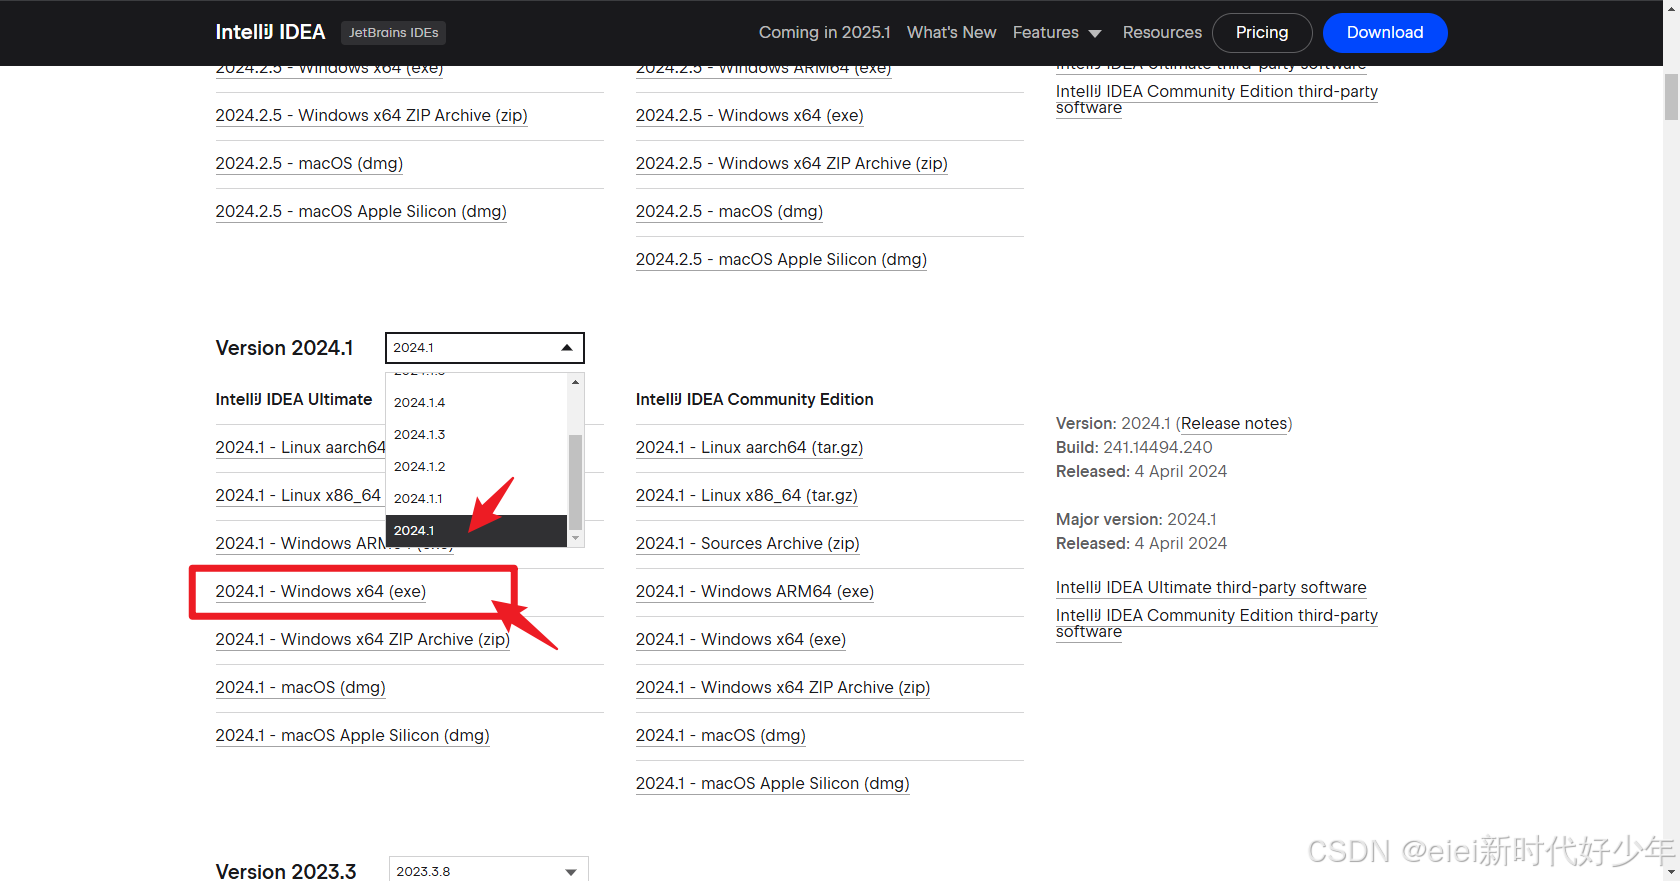
Task: Download Ultimate 2024.2.5 Windows x64 ZIP Archive
Action: click(x=371, y=115)
